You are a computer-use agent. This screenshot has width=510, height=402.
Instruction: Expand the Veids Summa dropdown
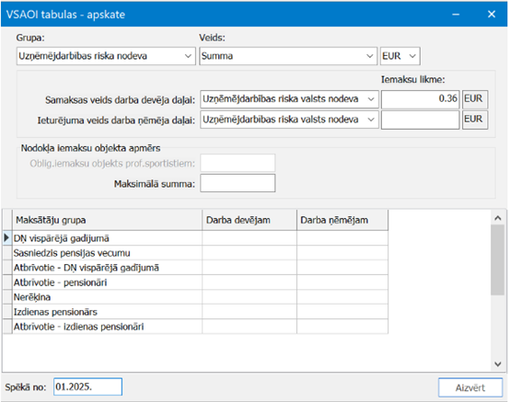coord(288,56)
